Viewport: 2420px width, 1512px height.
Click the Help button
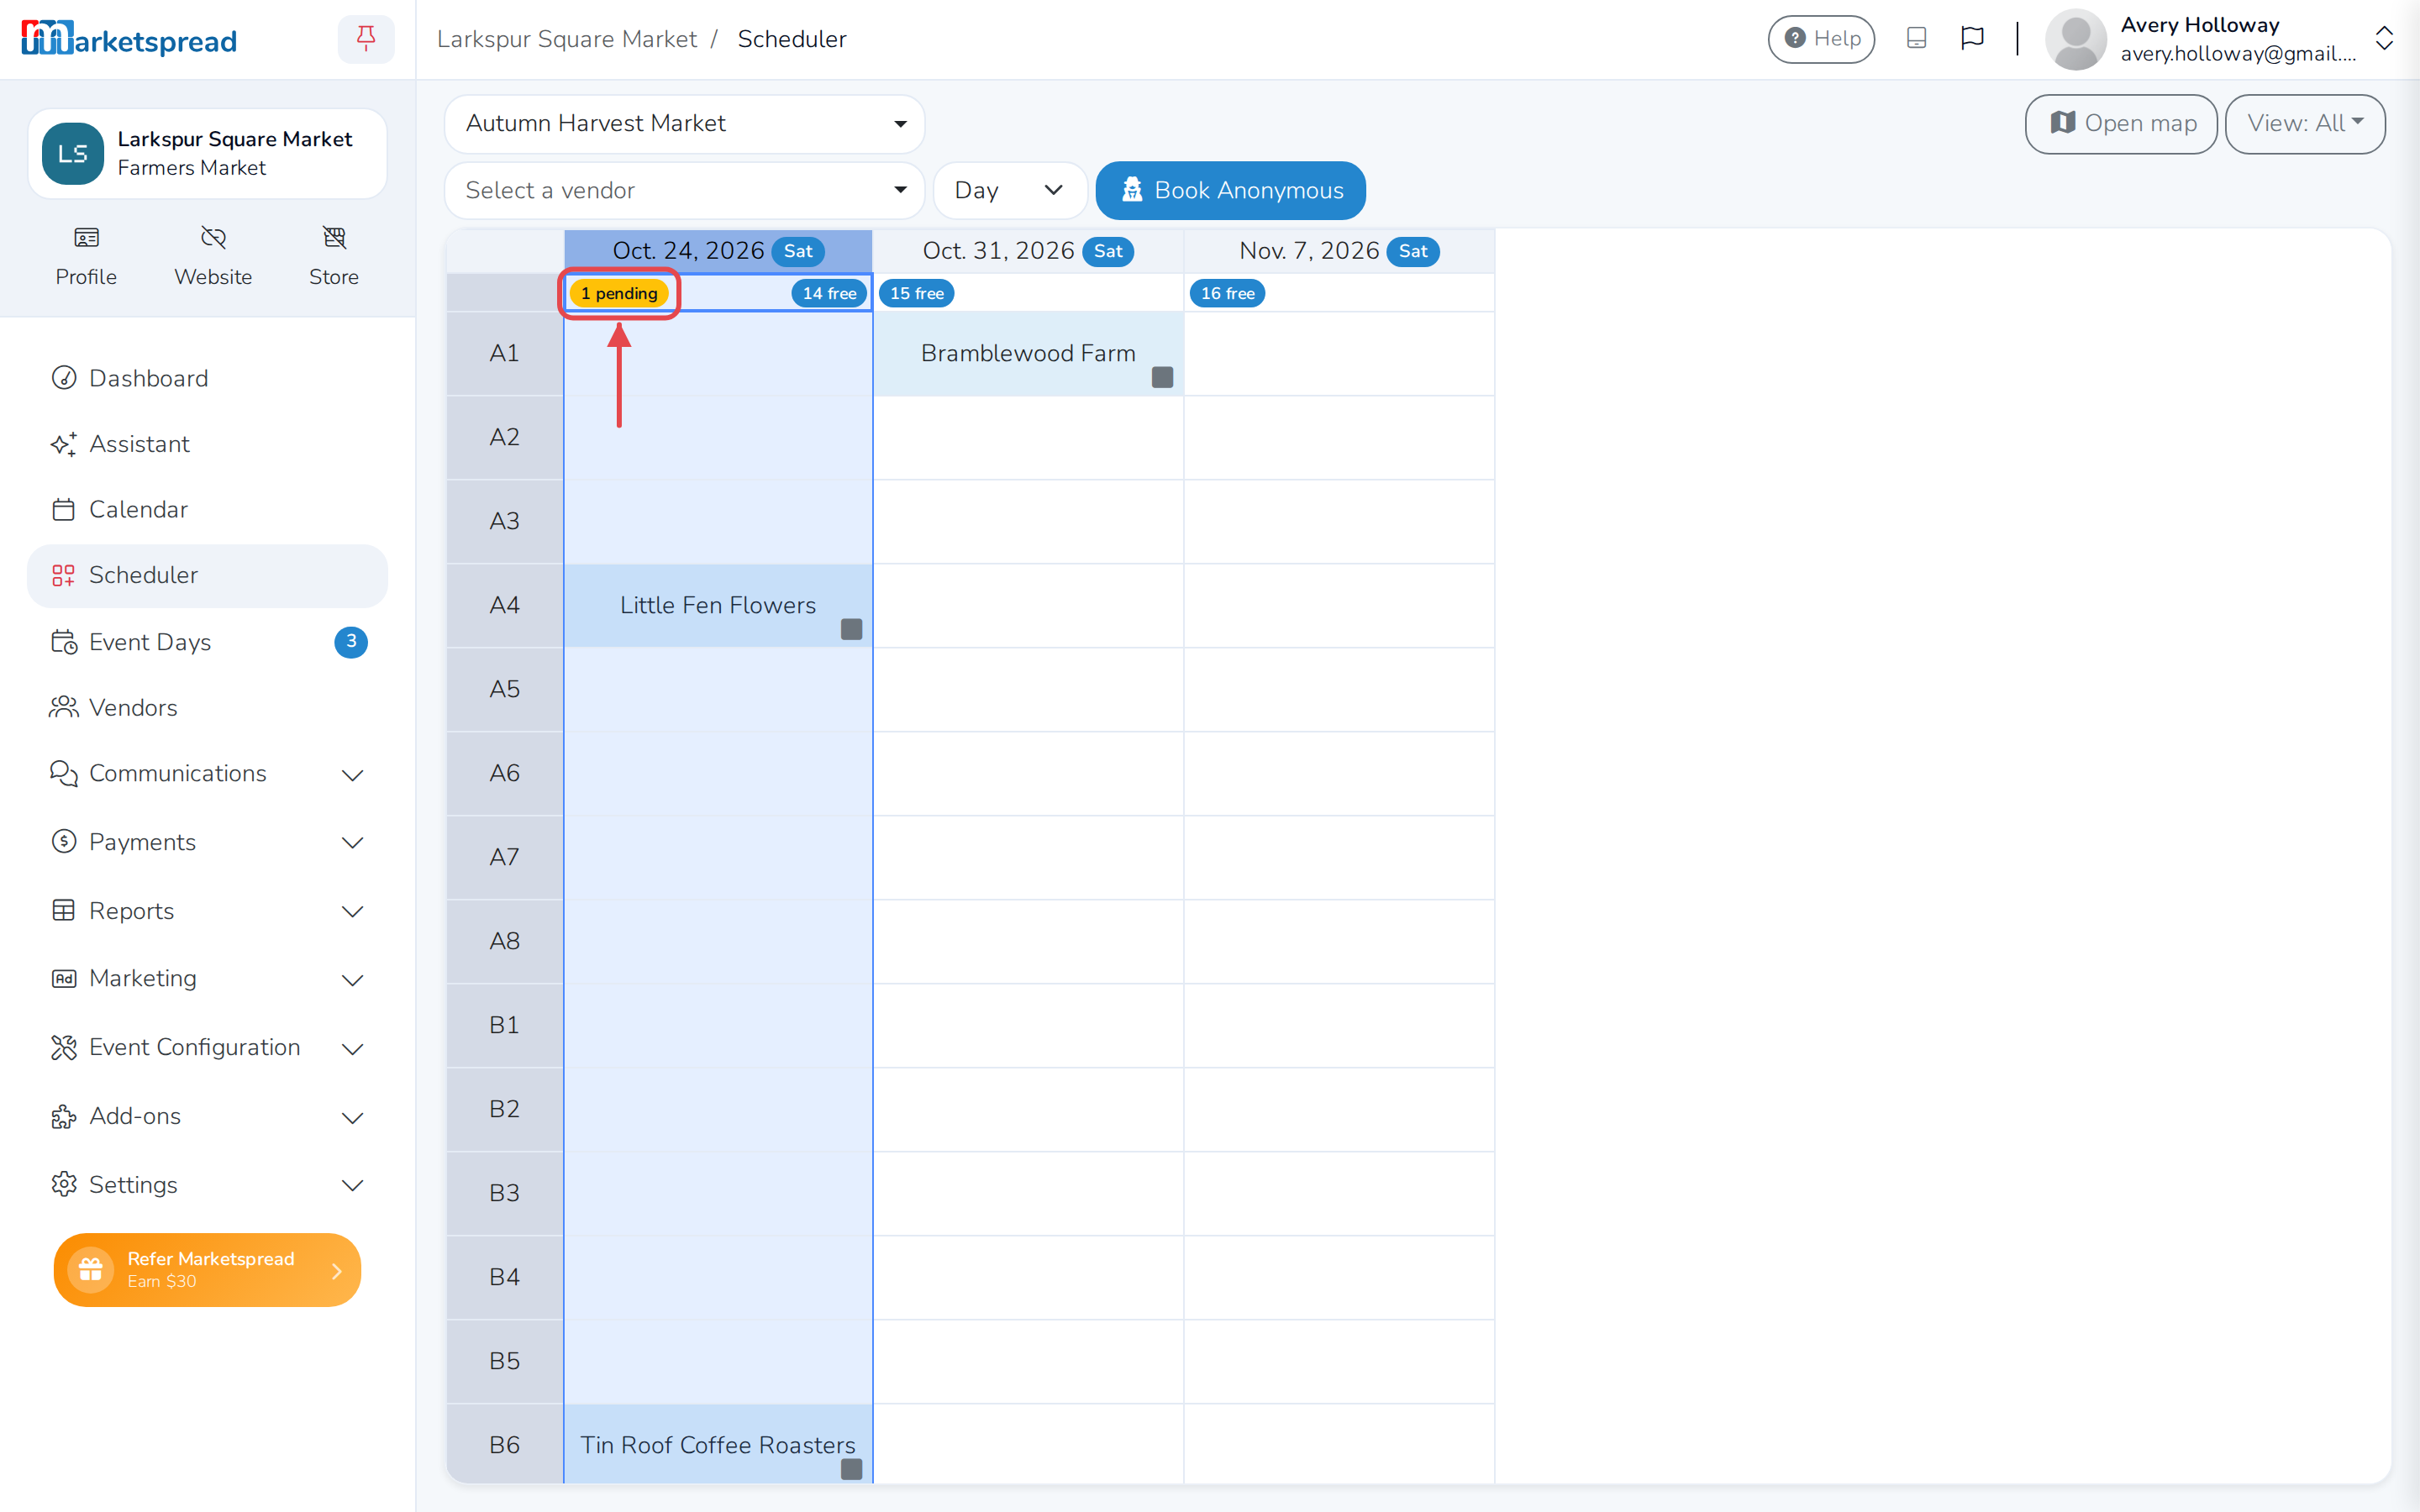[x=1821, y=39]
